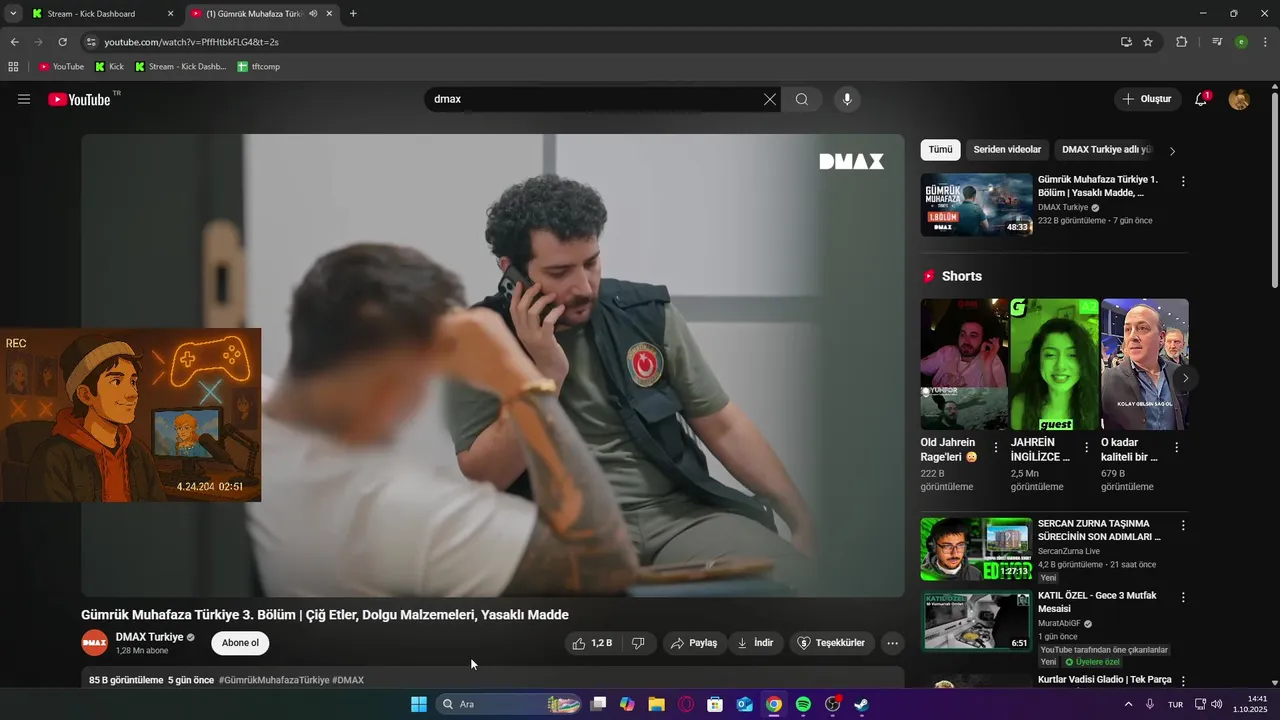This screenshot has width=1280, height=720.
Task: Open KATIL ÖZEL Gece 3 thumbnail
Action: [976, 620]
